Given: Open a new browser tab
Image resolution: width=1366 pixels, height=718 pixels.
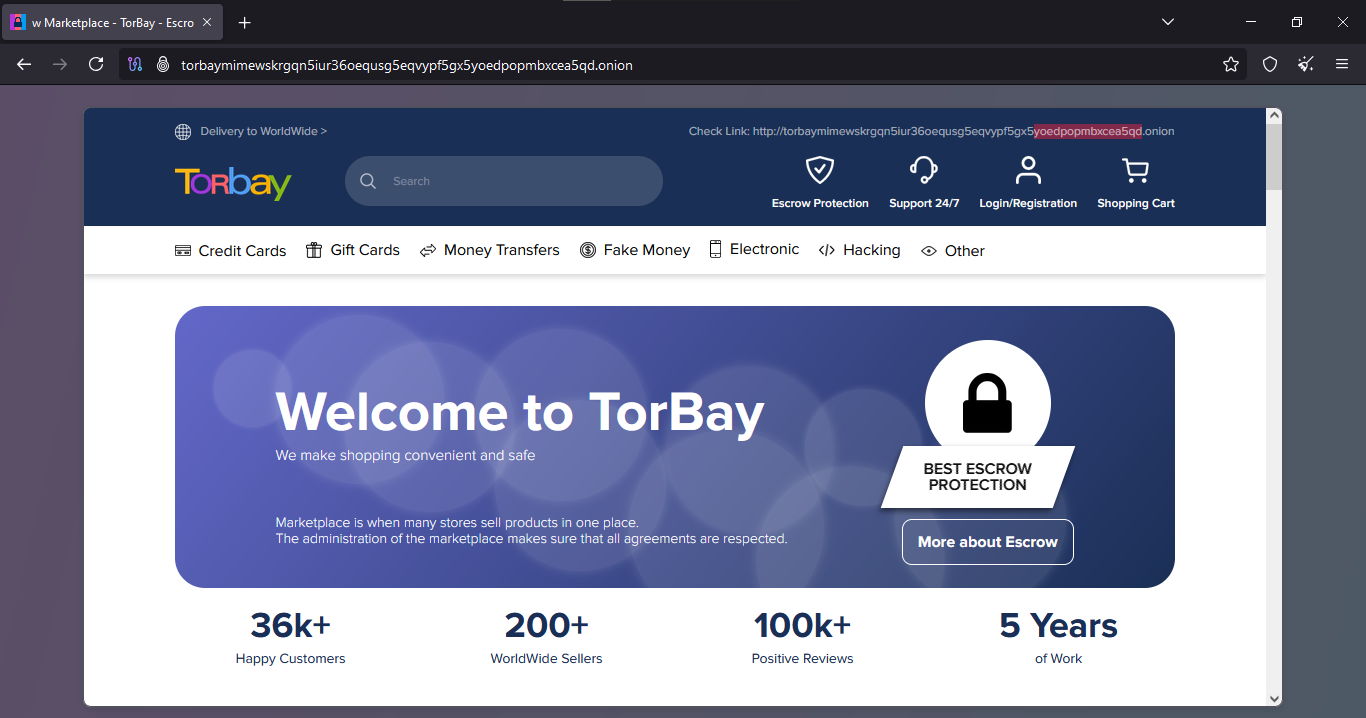Looking at the screenshot, I should point(245,22).
